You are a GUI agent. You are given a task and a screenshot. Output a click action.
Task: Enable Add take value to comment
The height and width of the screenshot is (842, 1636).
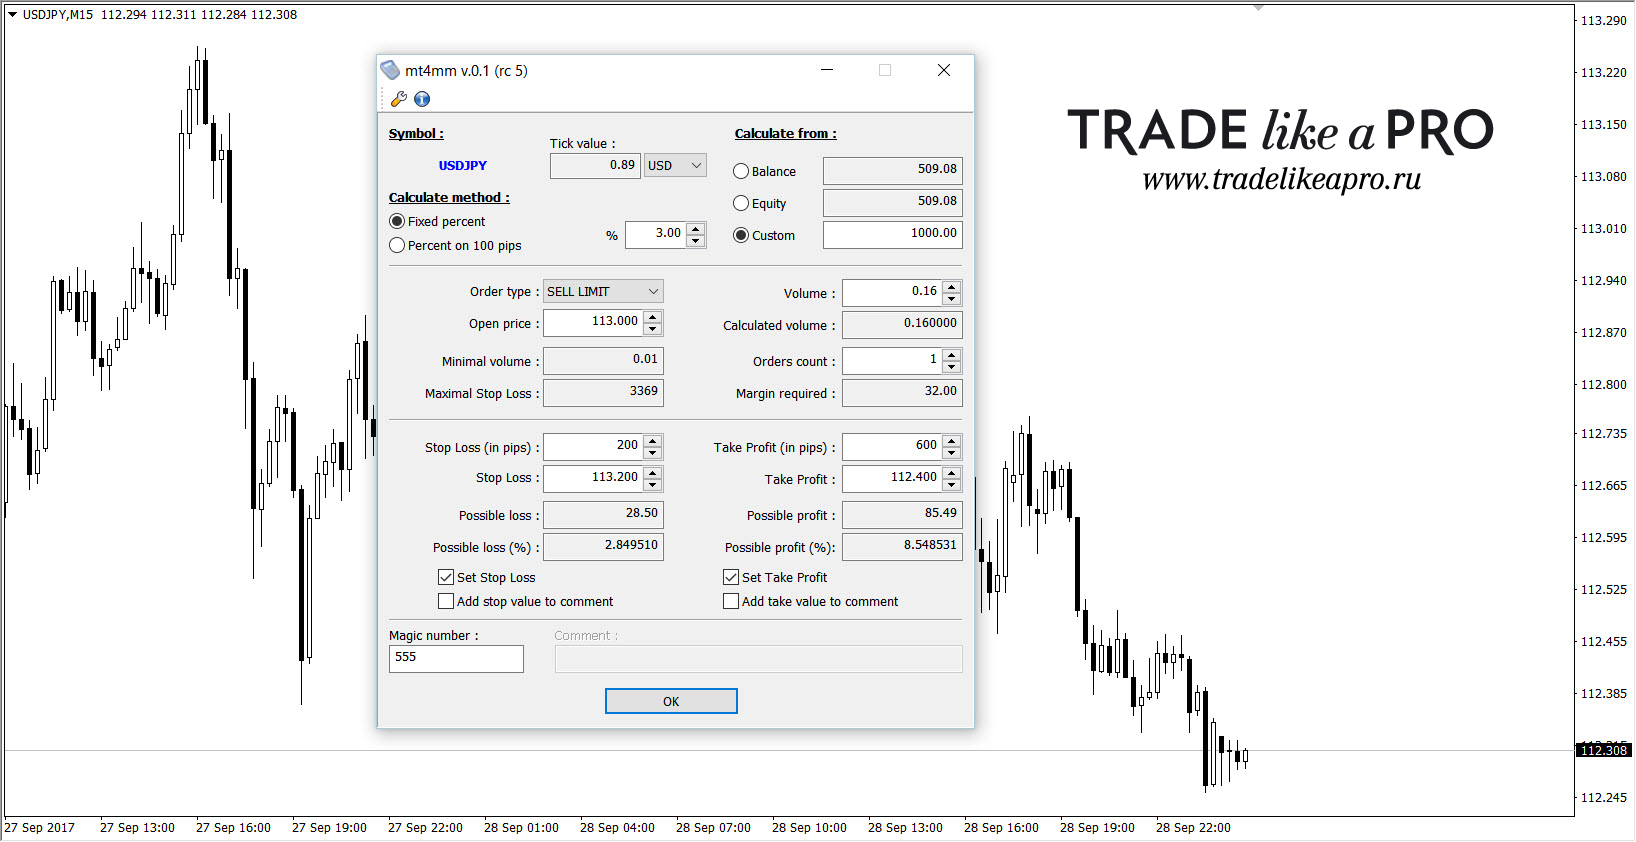731,602
